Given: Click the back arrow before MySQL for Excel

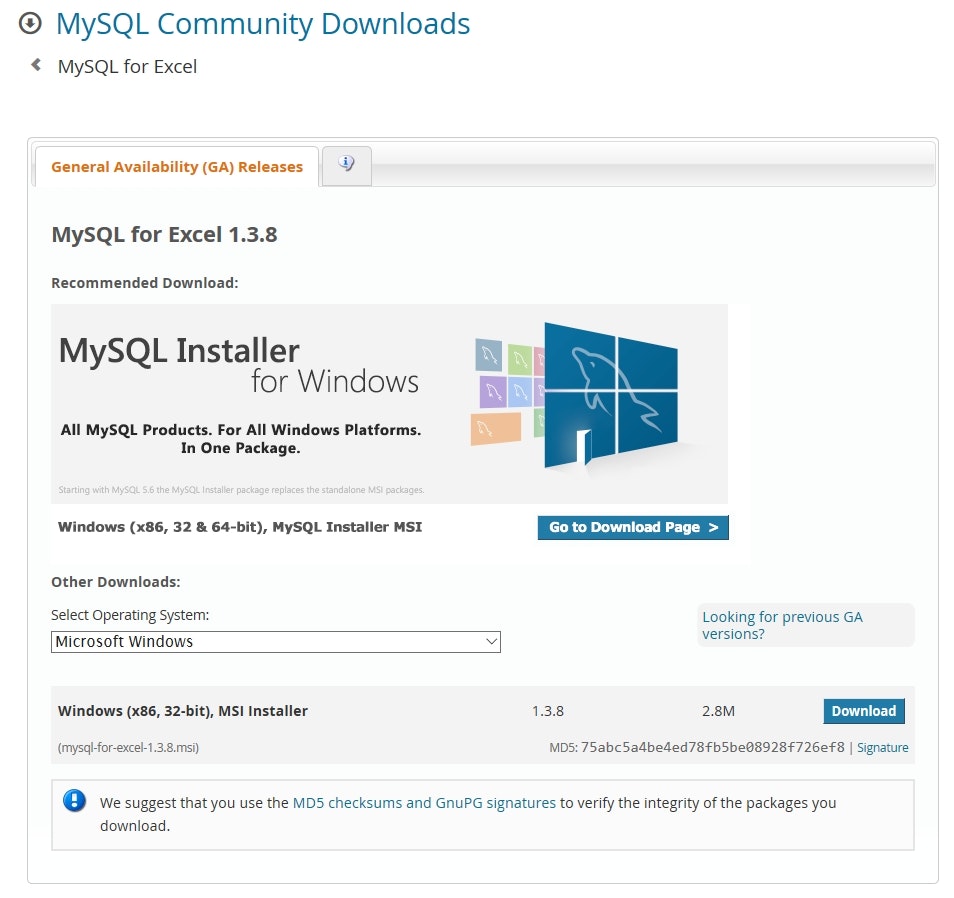Looking at the screenshot, I should (36, 64).
